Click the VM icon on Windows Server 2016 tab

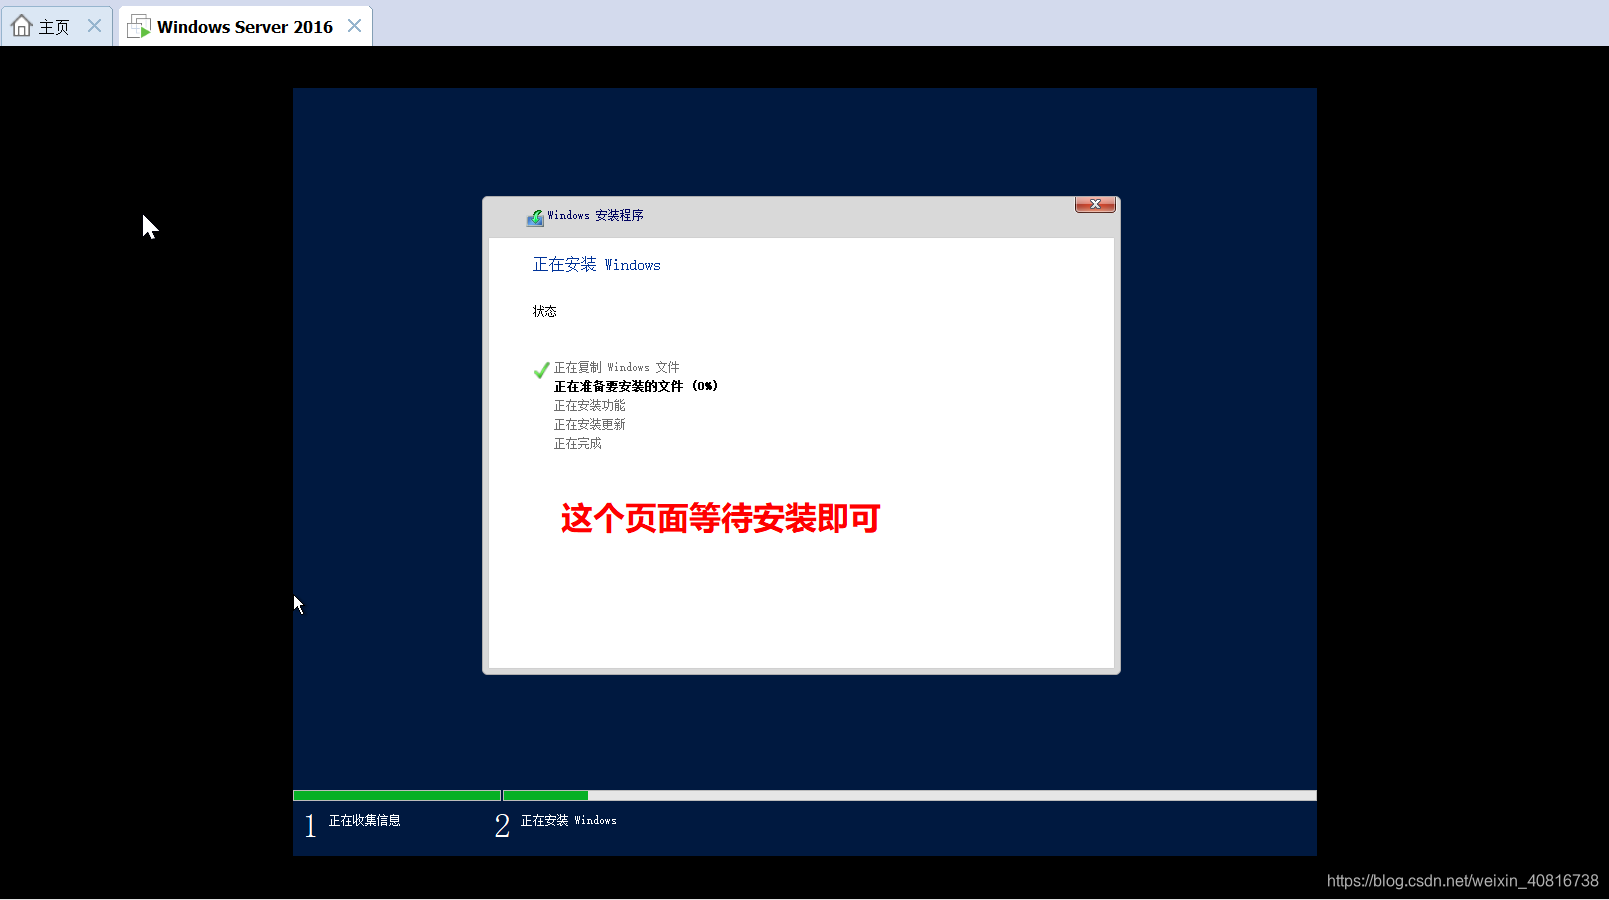pyautogui.click(x=139, y=27)
